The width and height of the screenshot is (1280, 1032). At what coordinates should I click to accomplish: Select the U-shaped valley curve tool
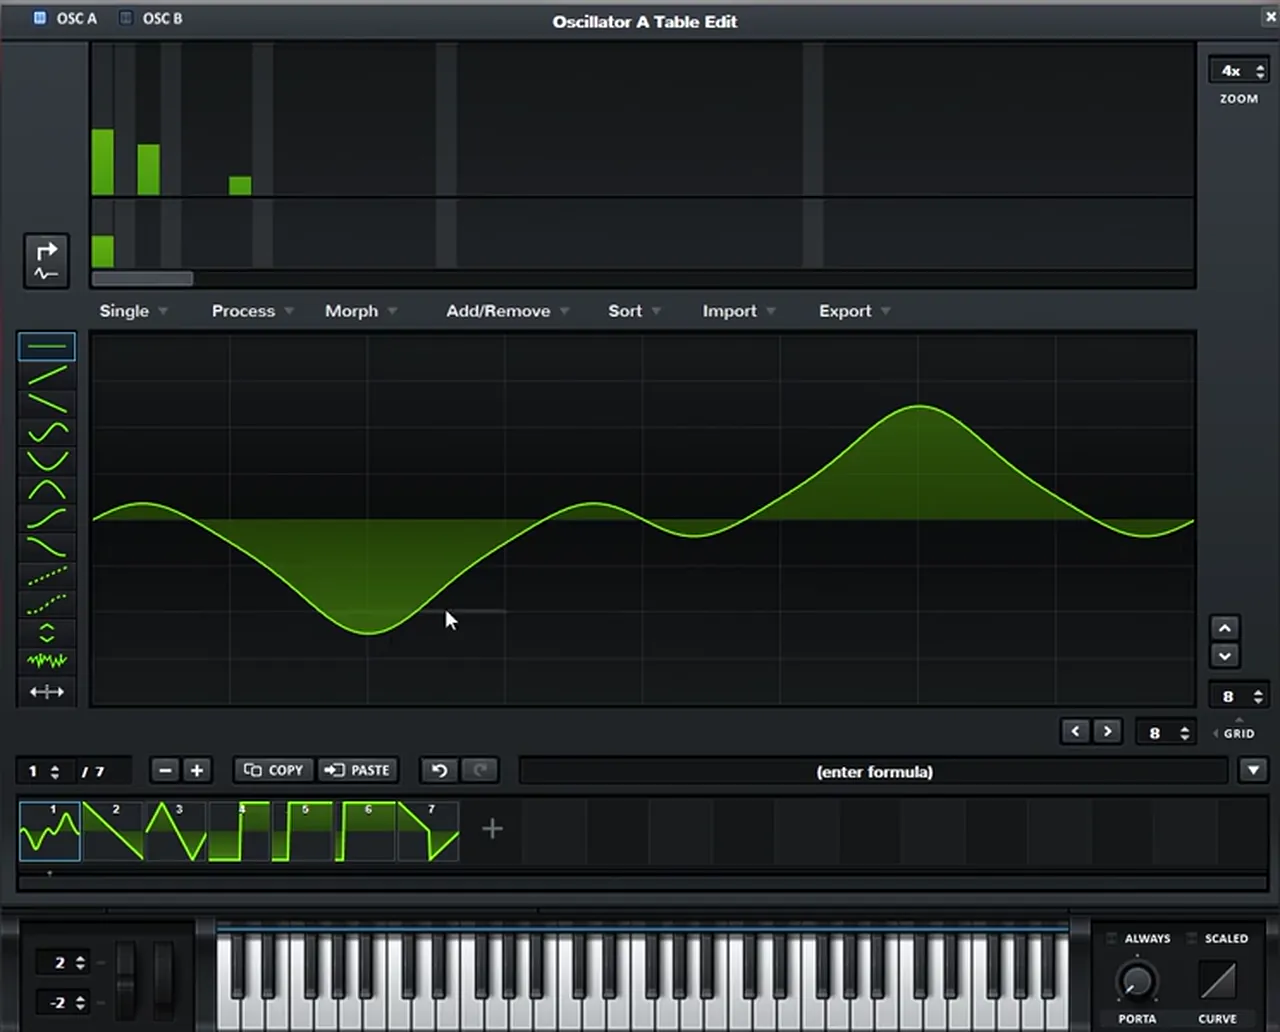pos(47,461)
